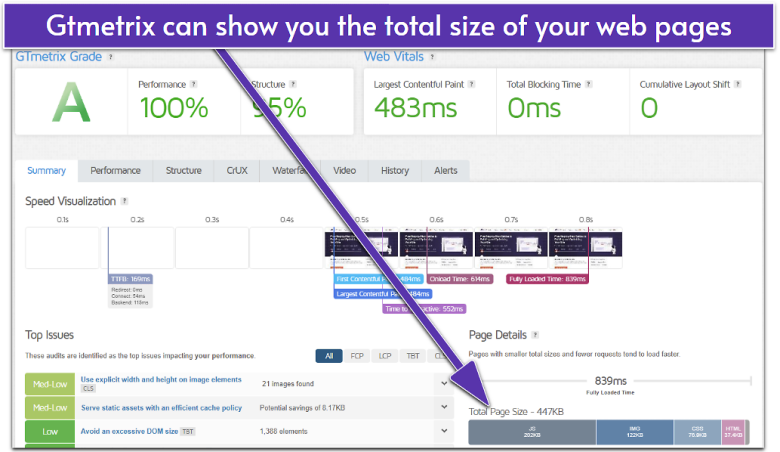Click the 0.6s filmstrip thumbnail
This screenshot has height=452, width=780.
(436, 248)
